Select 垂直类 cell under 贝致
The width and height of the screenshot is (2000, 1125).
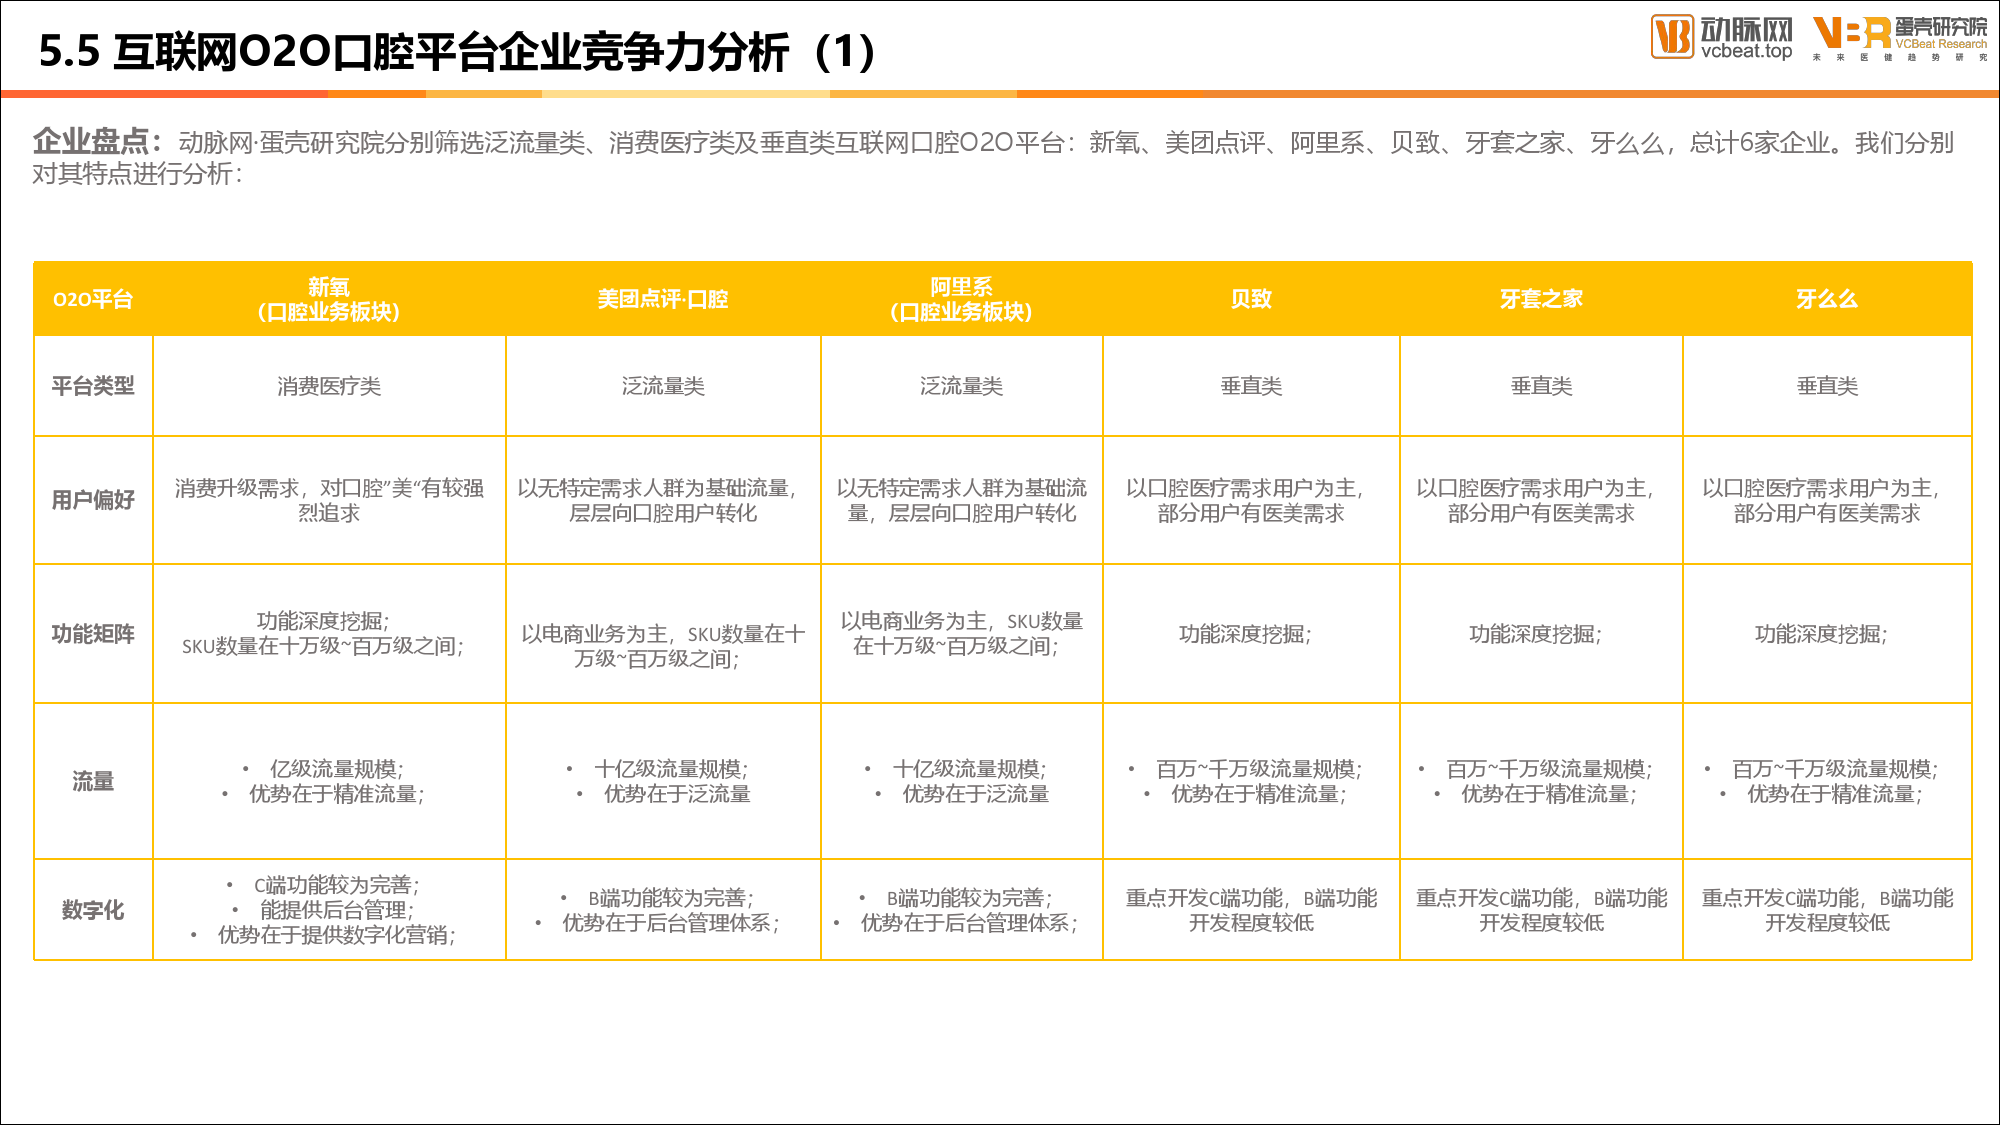[x=1251, y=386]
